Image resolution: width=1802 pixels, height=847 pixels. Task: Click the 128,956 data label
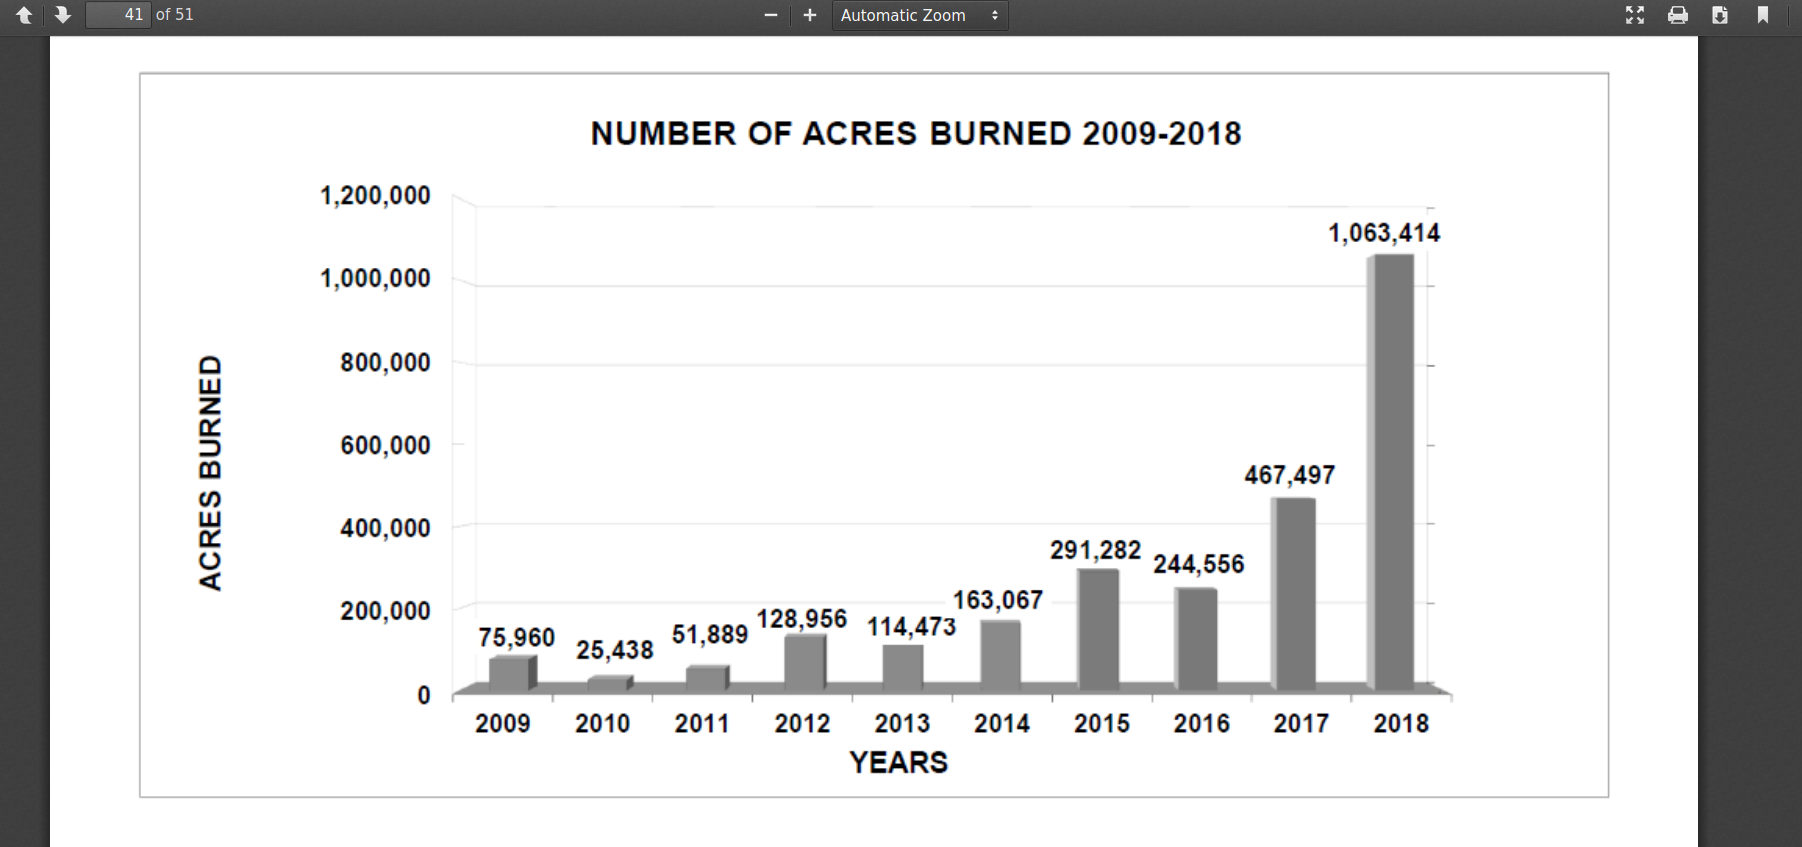(x=802, y=619)
